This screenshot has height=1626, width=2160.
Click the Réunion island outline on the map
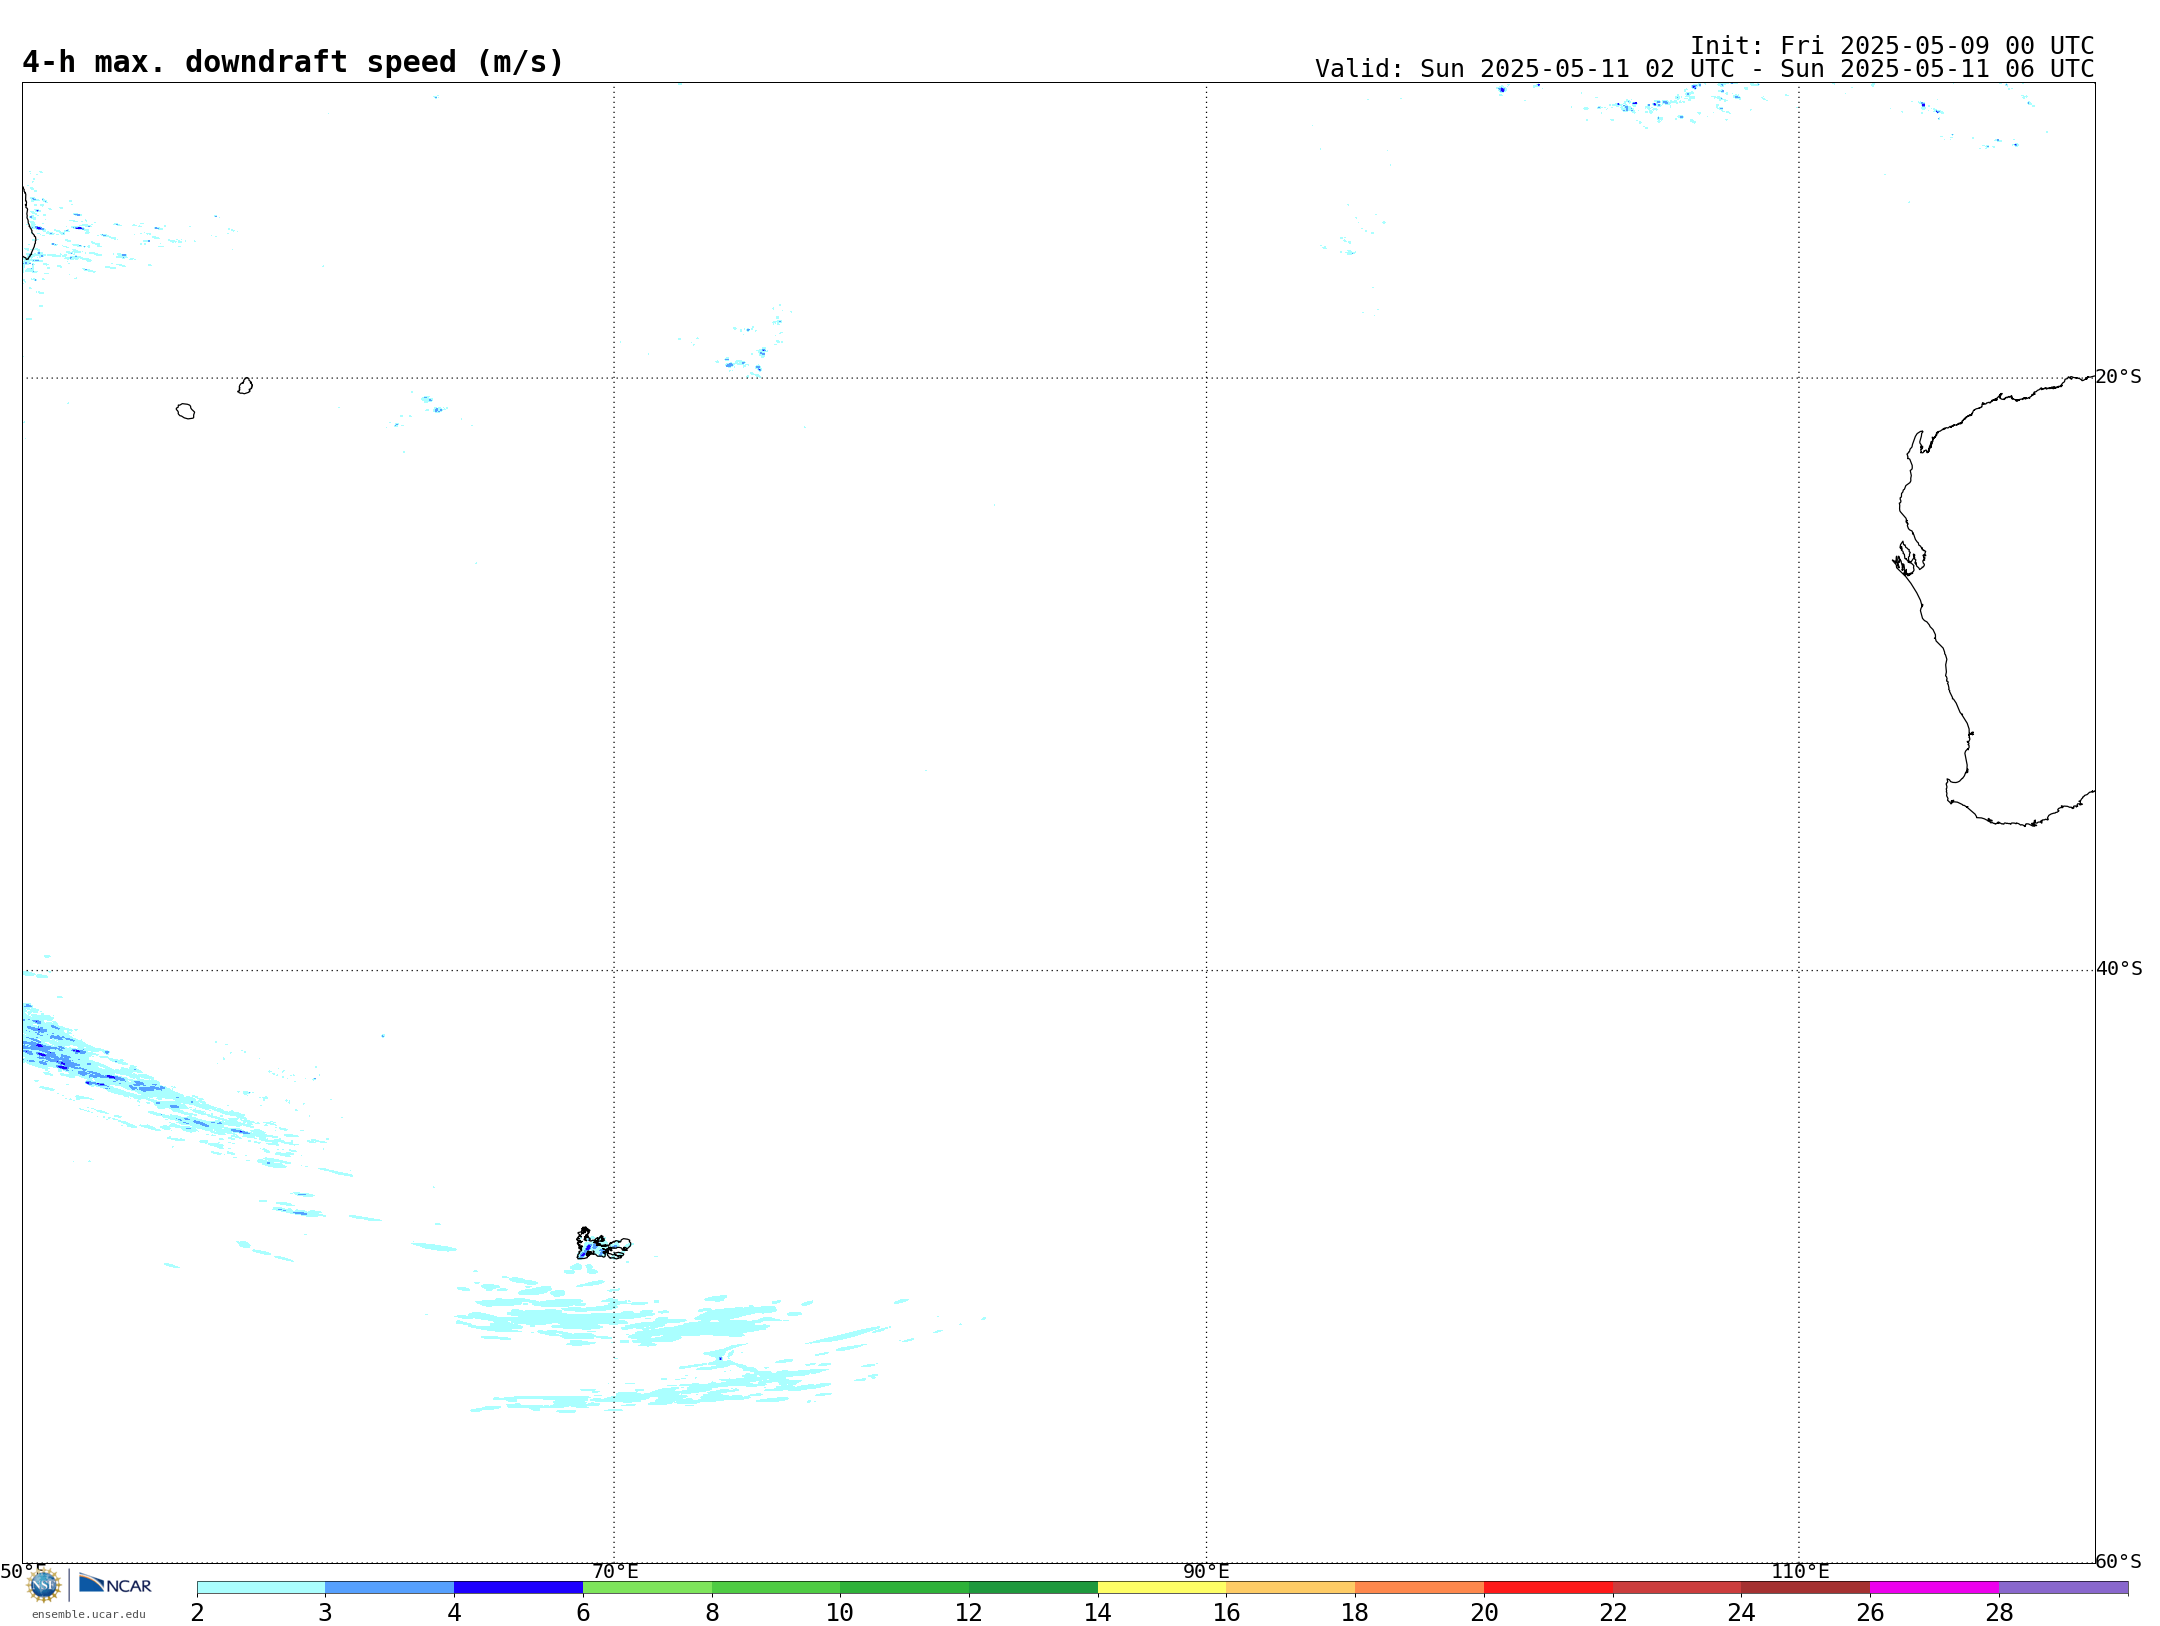click(x=185, y=411)
